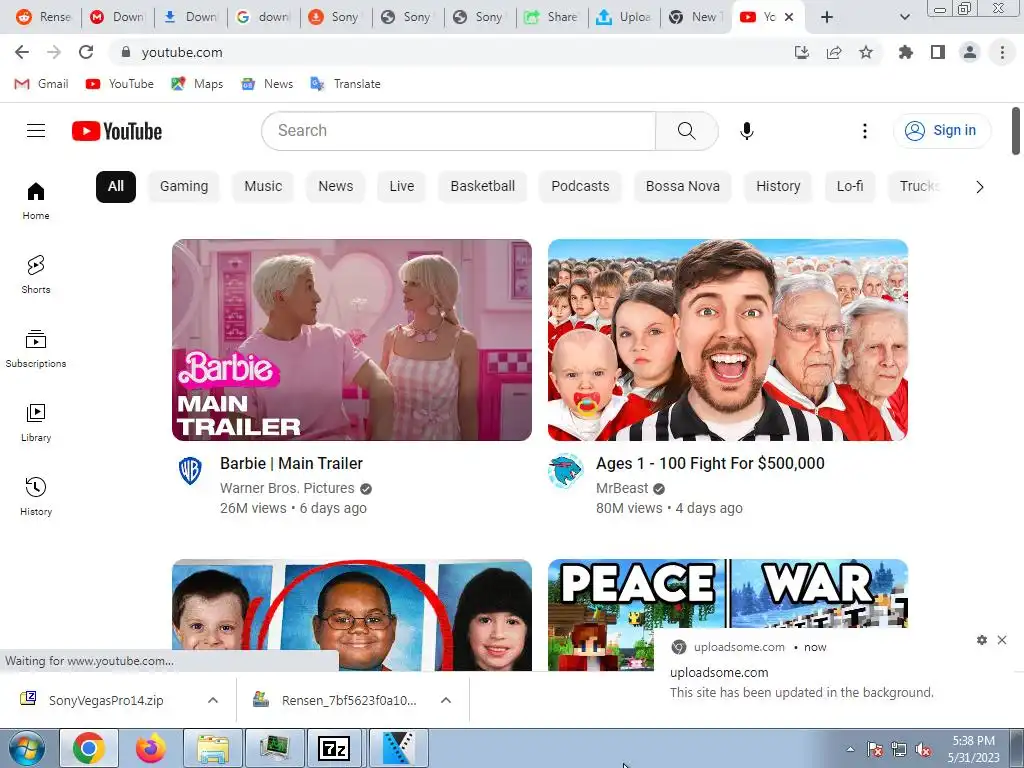Select the Live filter chip
Screen dimensions: 1024x768
(x=402, y=187)
